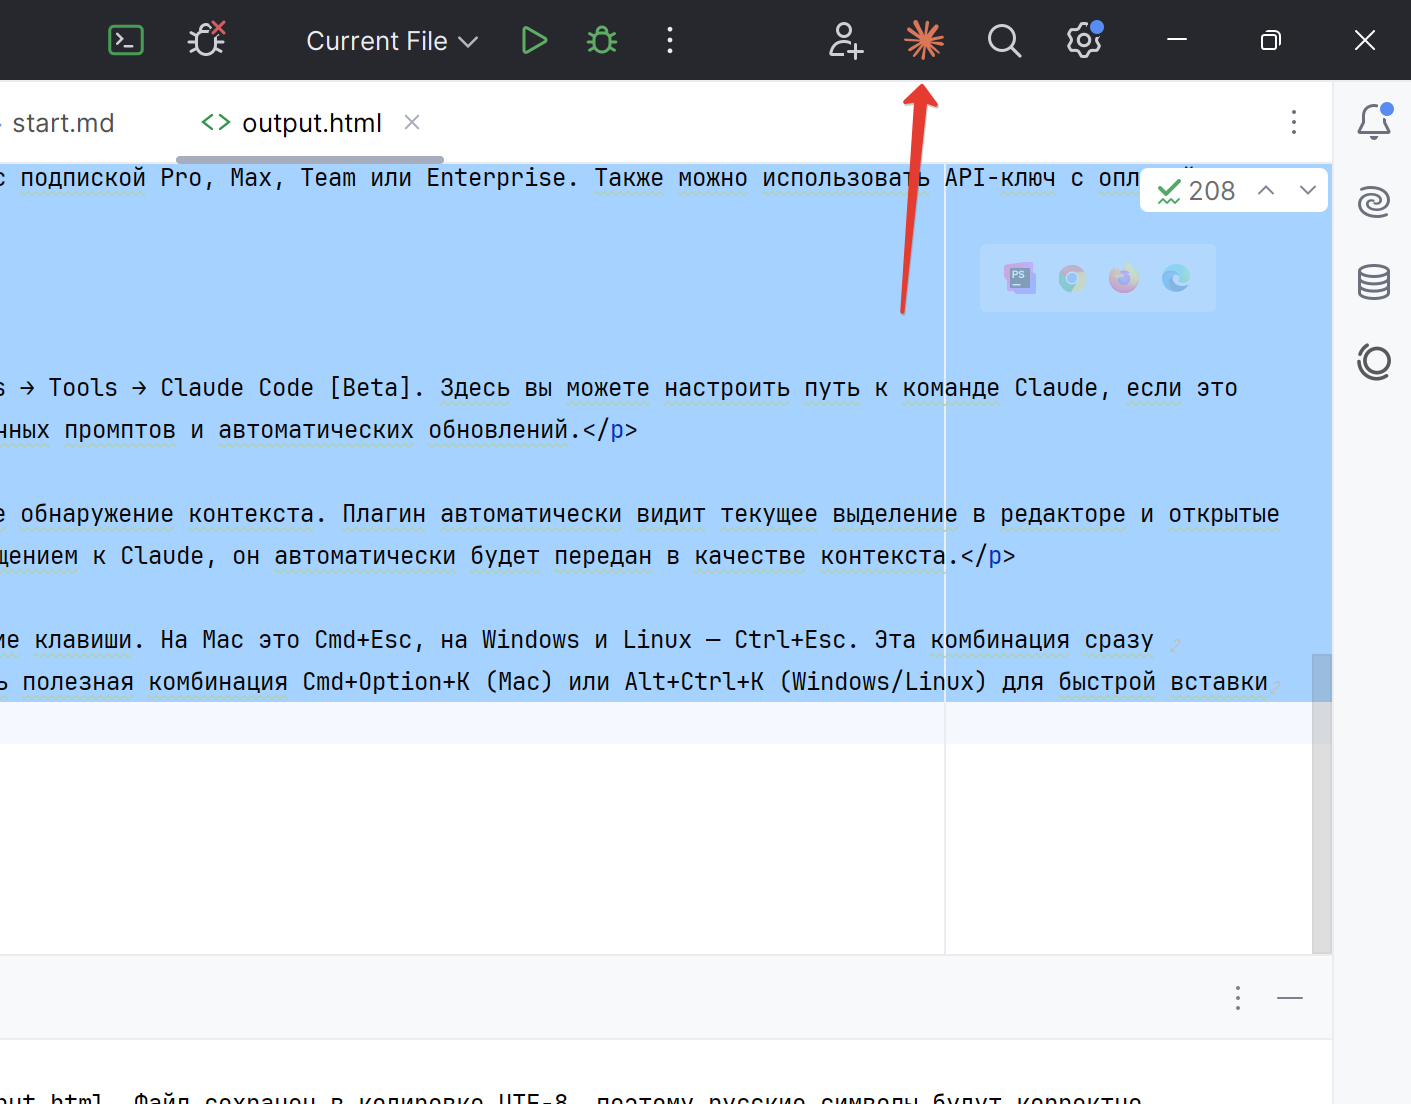Jump to next highlighted problem with down chevron
Viewport: 1411px width, 1104px height.
(x=1307, y=190)
